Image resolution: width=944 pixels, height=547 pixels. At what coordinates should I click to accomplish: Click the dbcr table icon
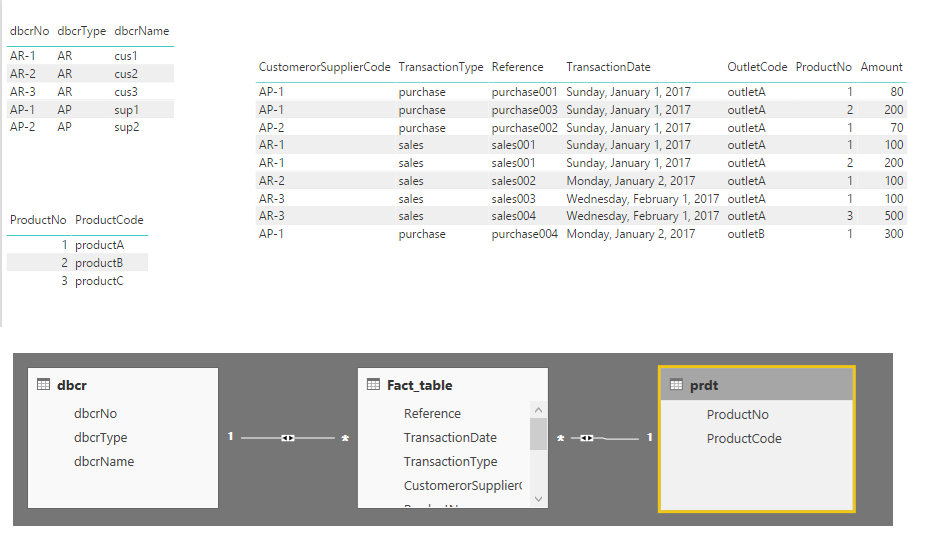tap(43, 385)
